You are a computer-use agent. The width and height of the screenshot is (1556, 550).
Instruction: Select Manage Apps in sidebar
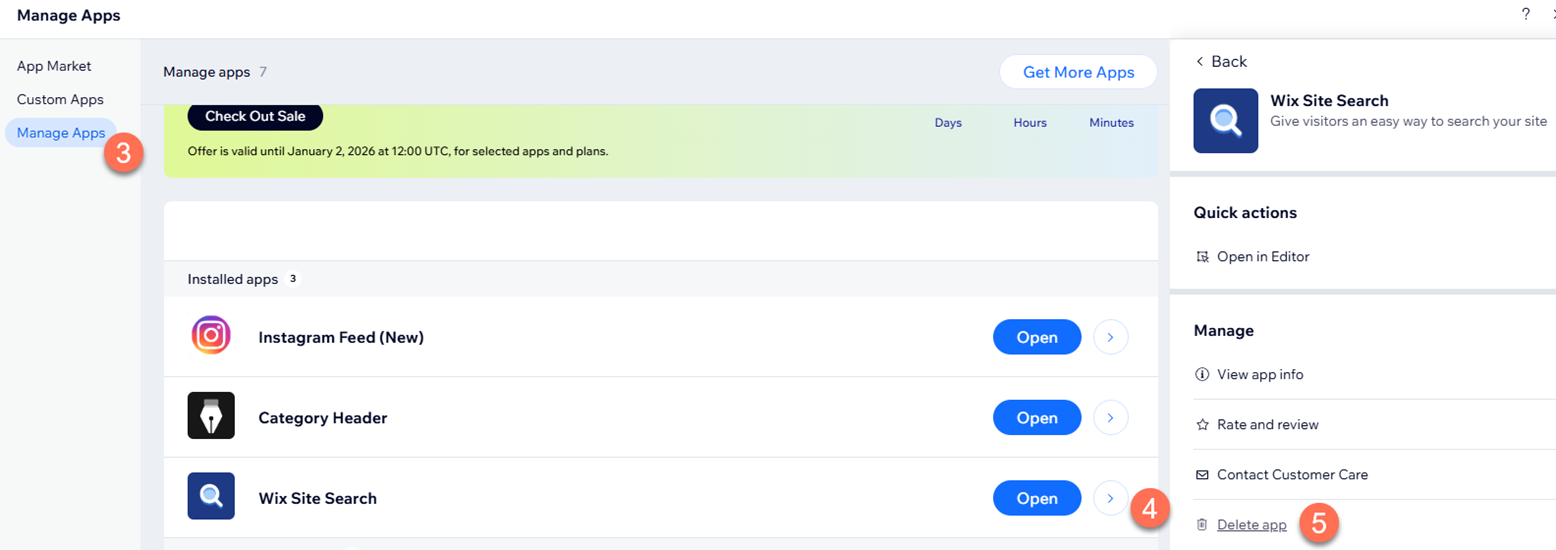[x=61, y=132]
